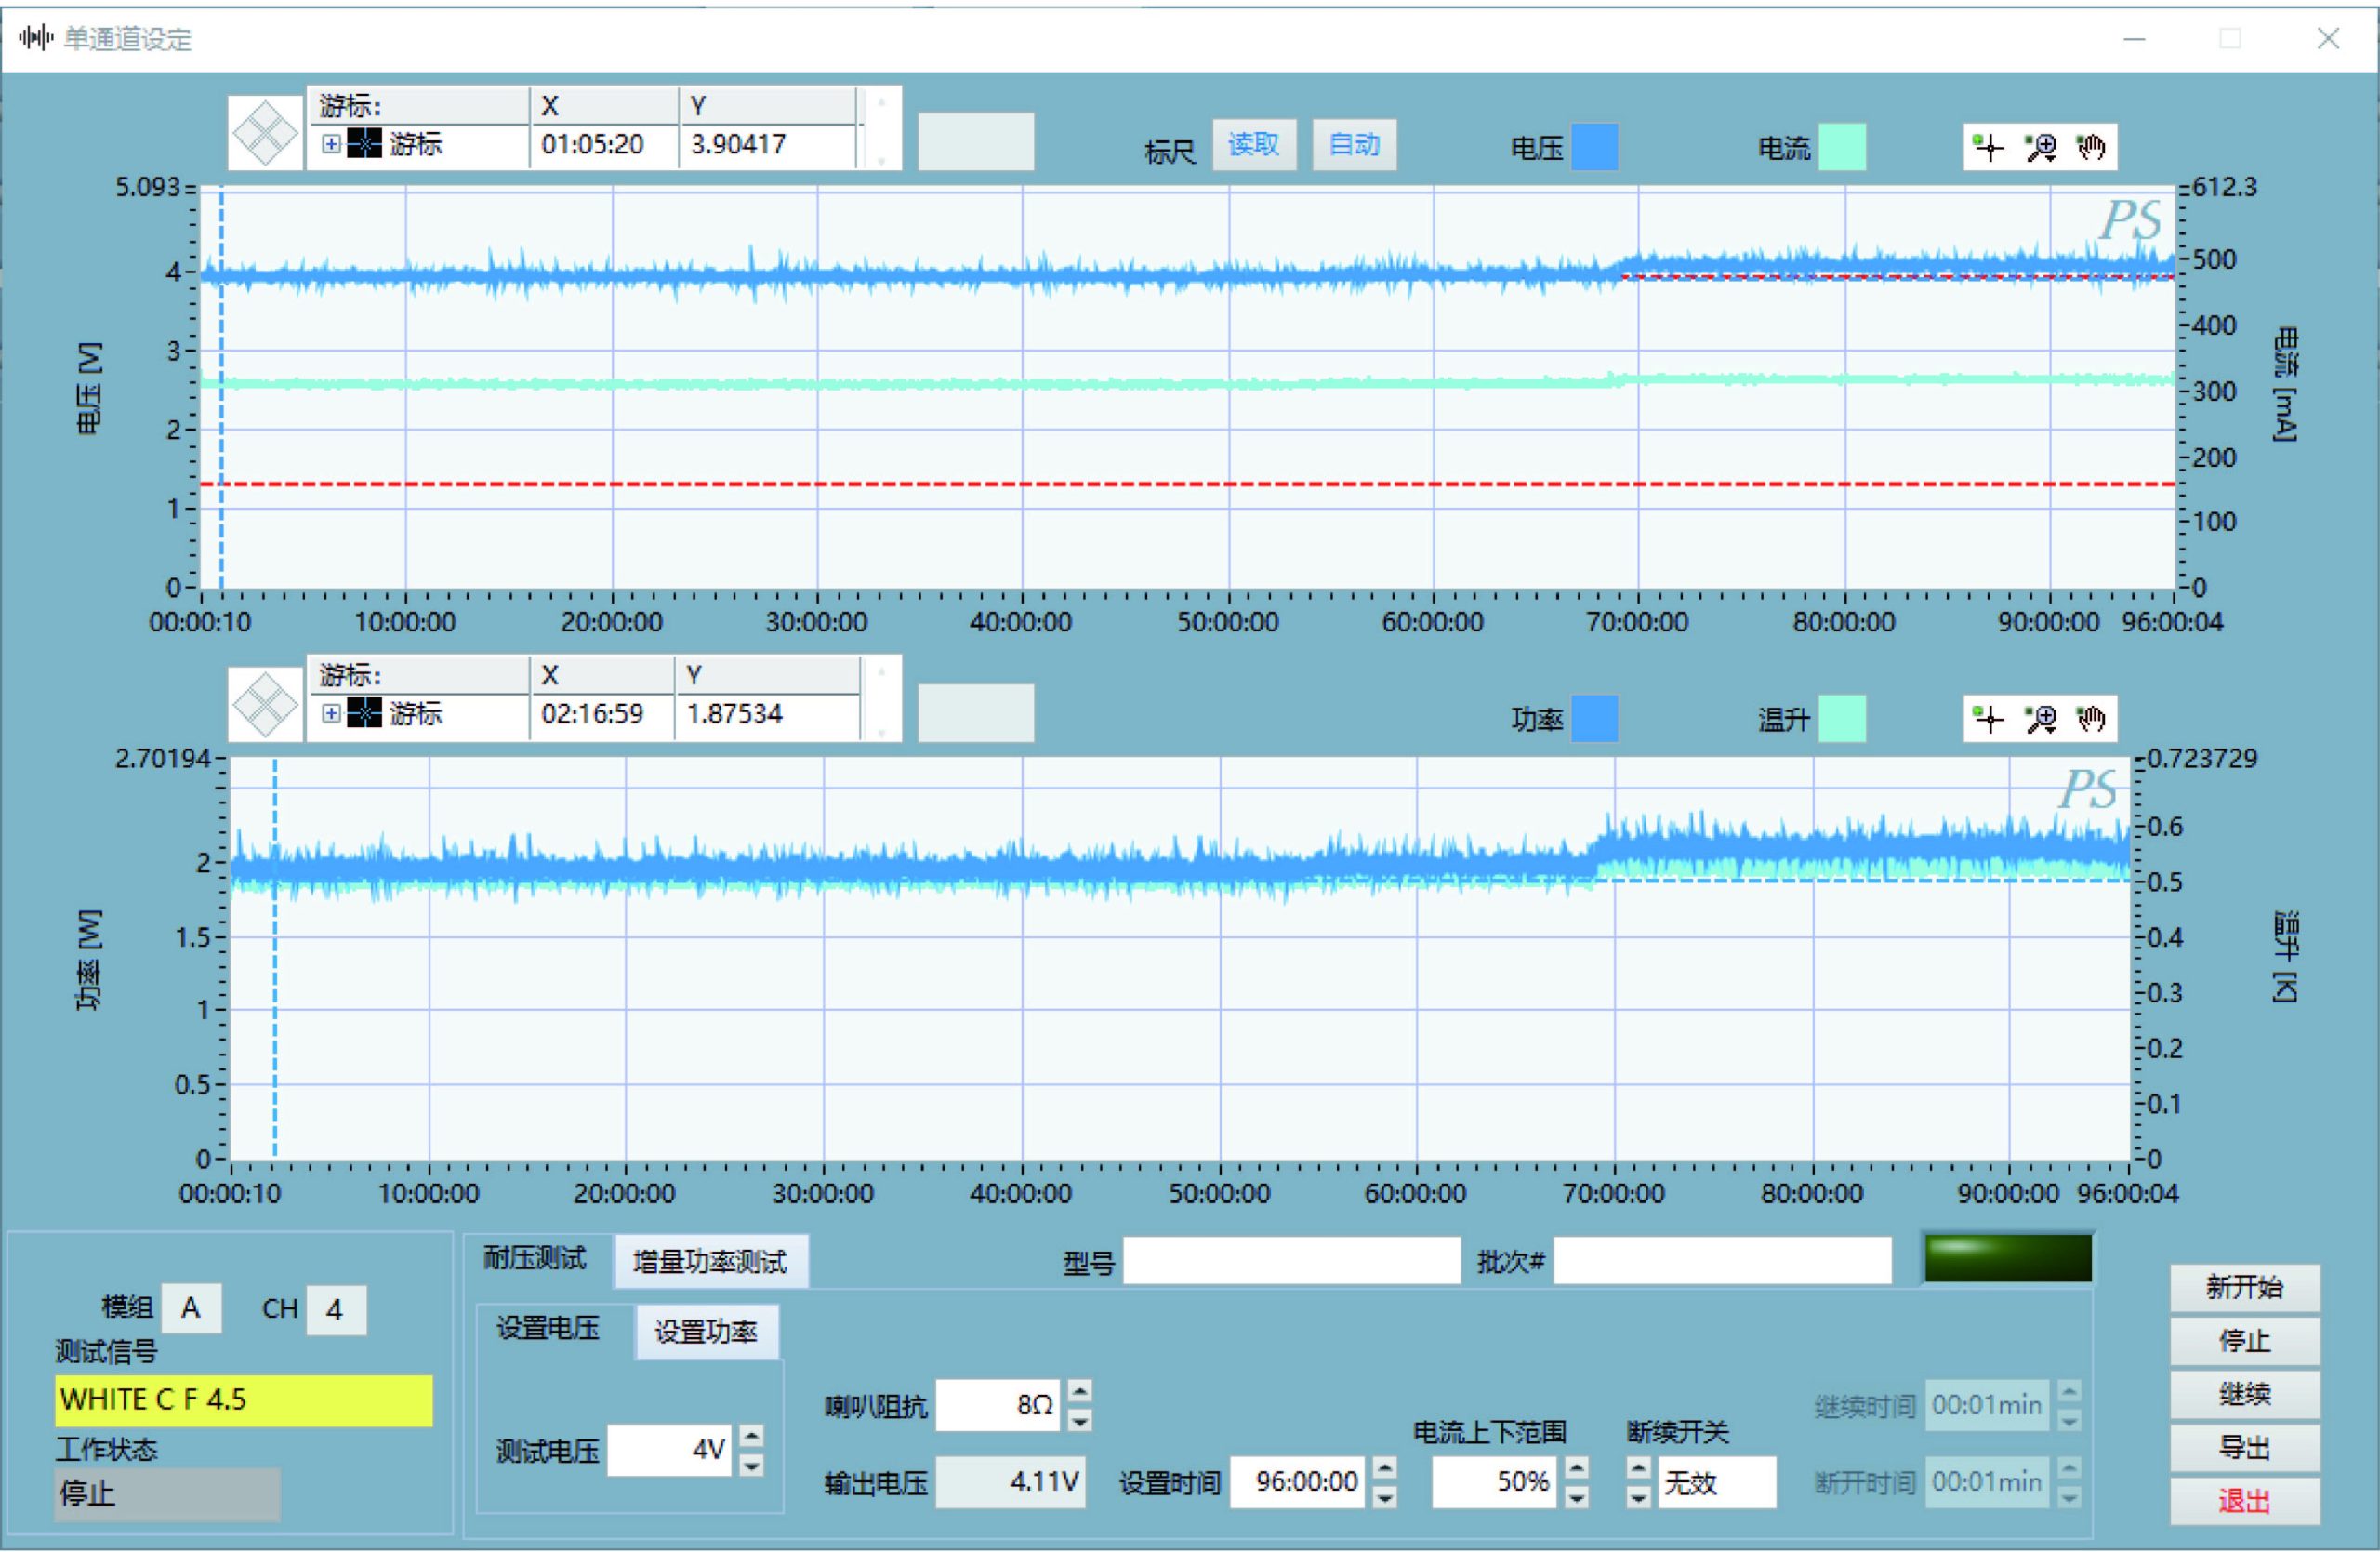Screen dimensions: 2380x1552
Task: Click the upper graph cursor mover diamond pad
Action: click(265, 132)
